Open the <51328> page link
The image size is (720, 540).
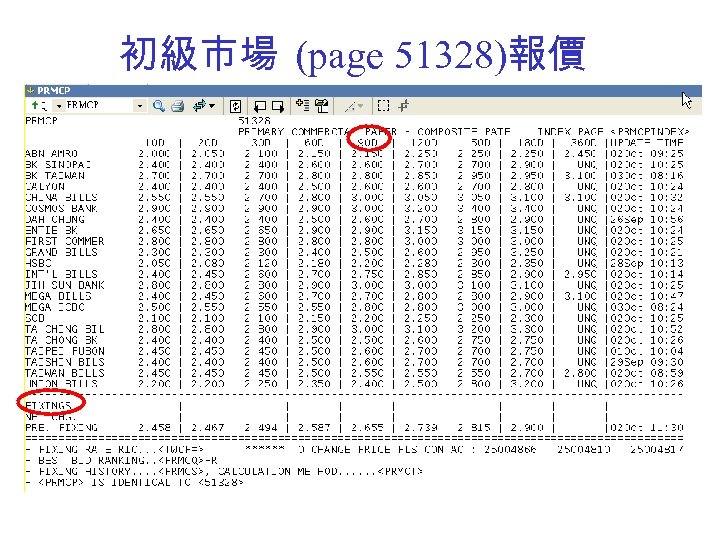point(221,482)
